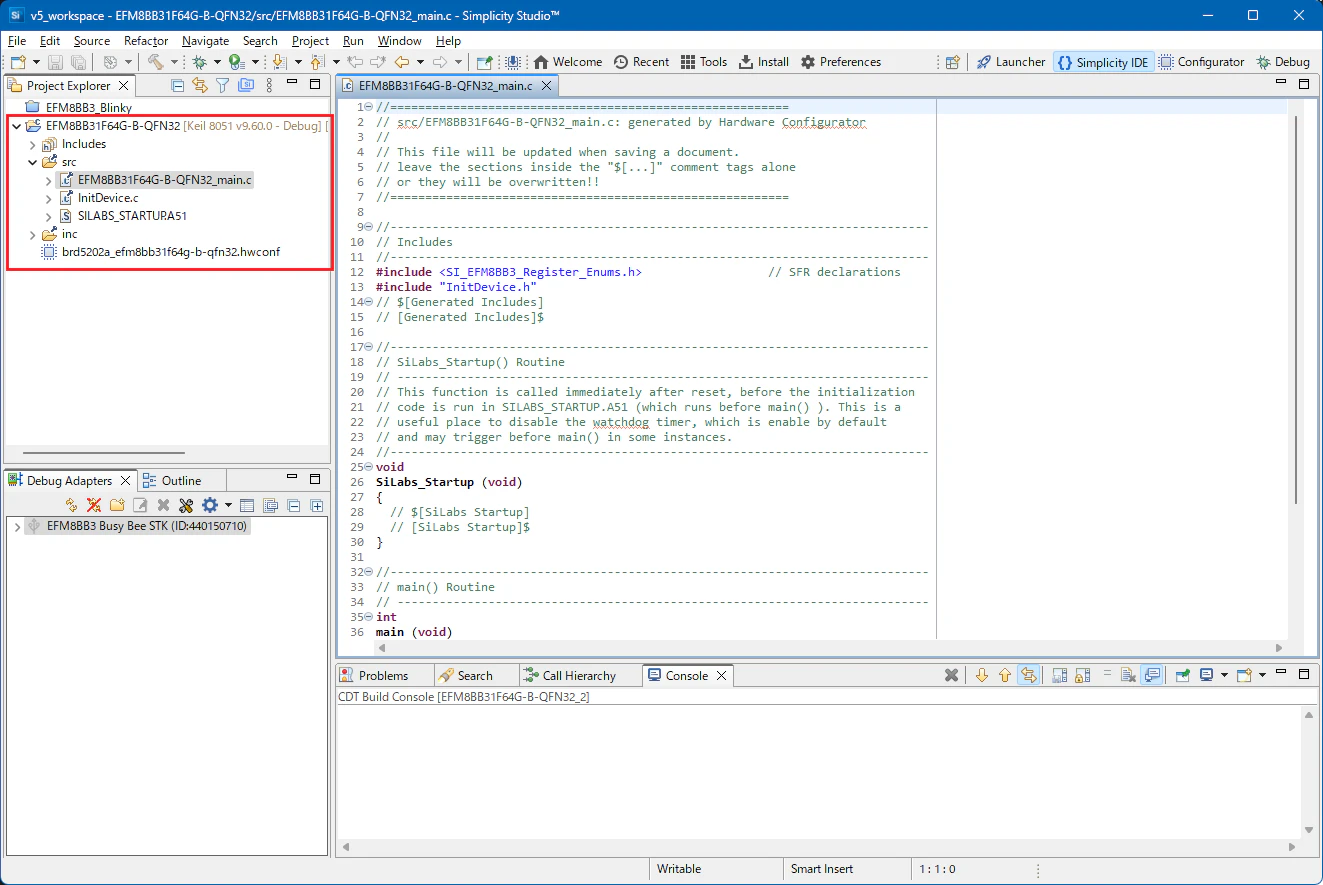Click the Save toolbar icon
Image resolution: width=1323 pixels, height=885 pixels.
[57, 62]
